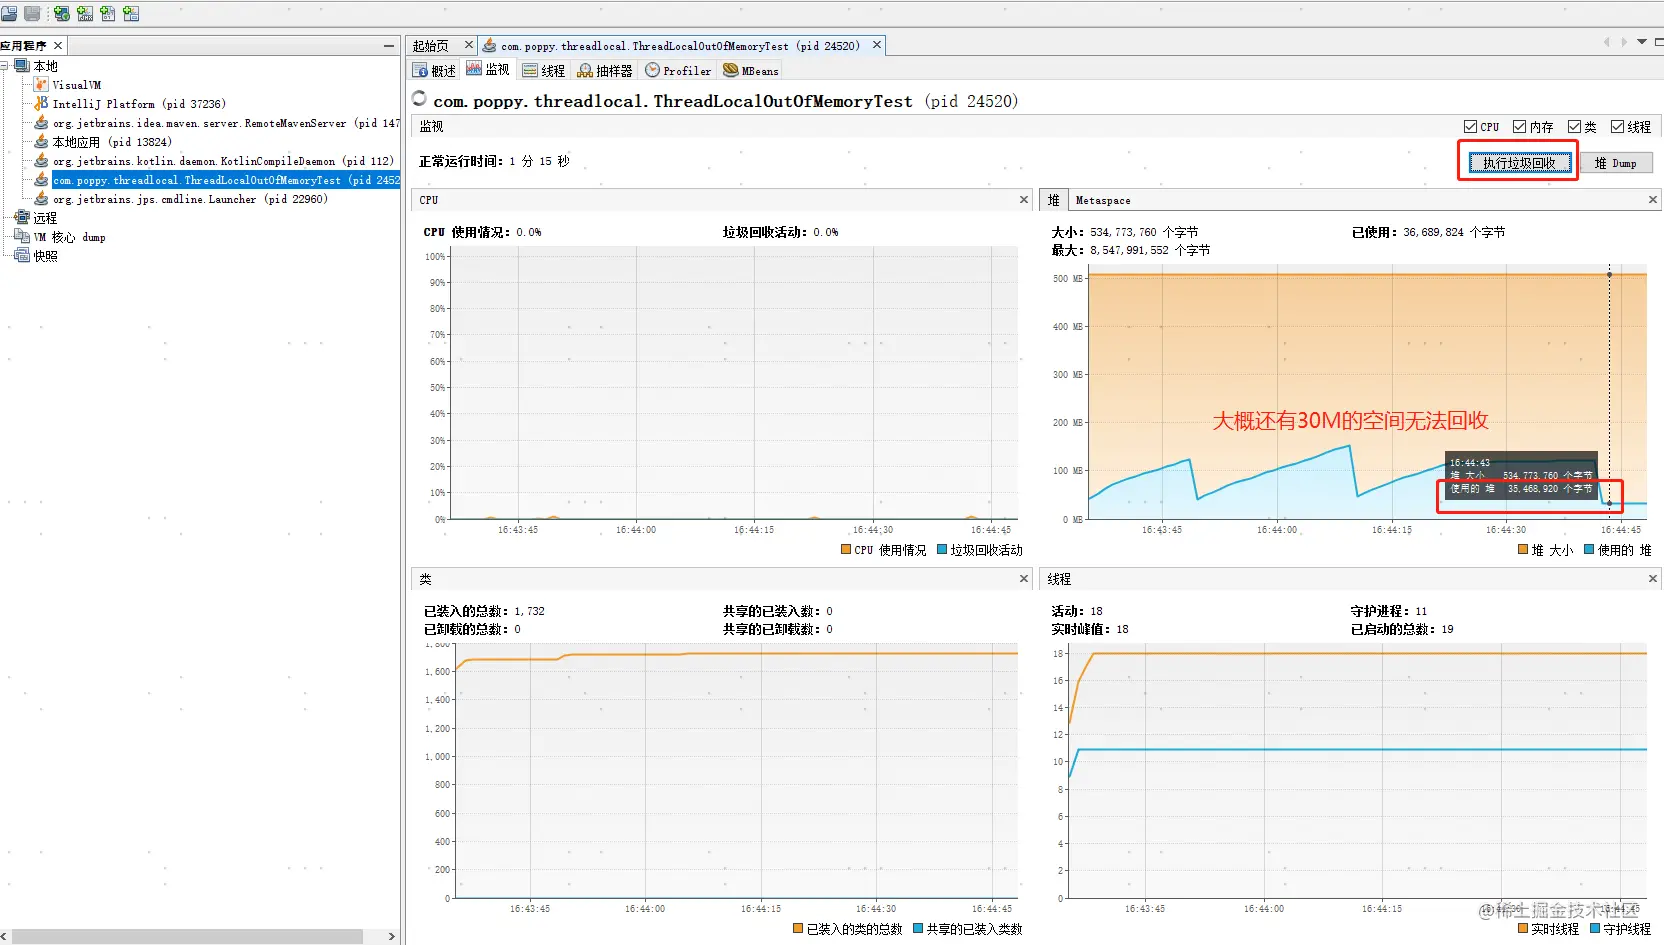Viewport: 1664px width, 945px height.
Task: Uncheck the 内存 memory chart checkbox
Action: pos(1519,127)
